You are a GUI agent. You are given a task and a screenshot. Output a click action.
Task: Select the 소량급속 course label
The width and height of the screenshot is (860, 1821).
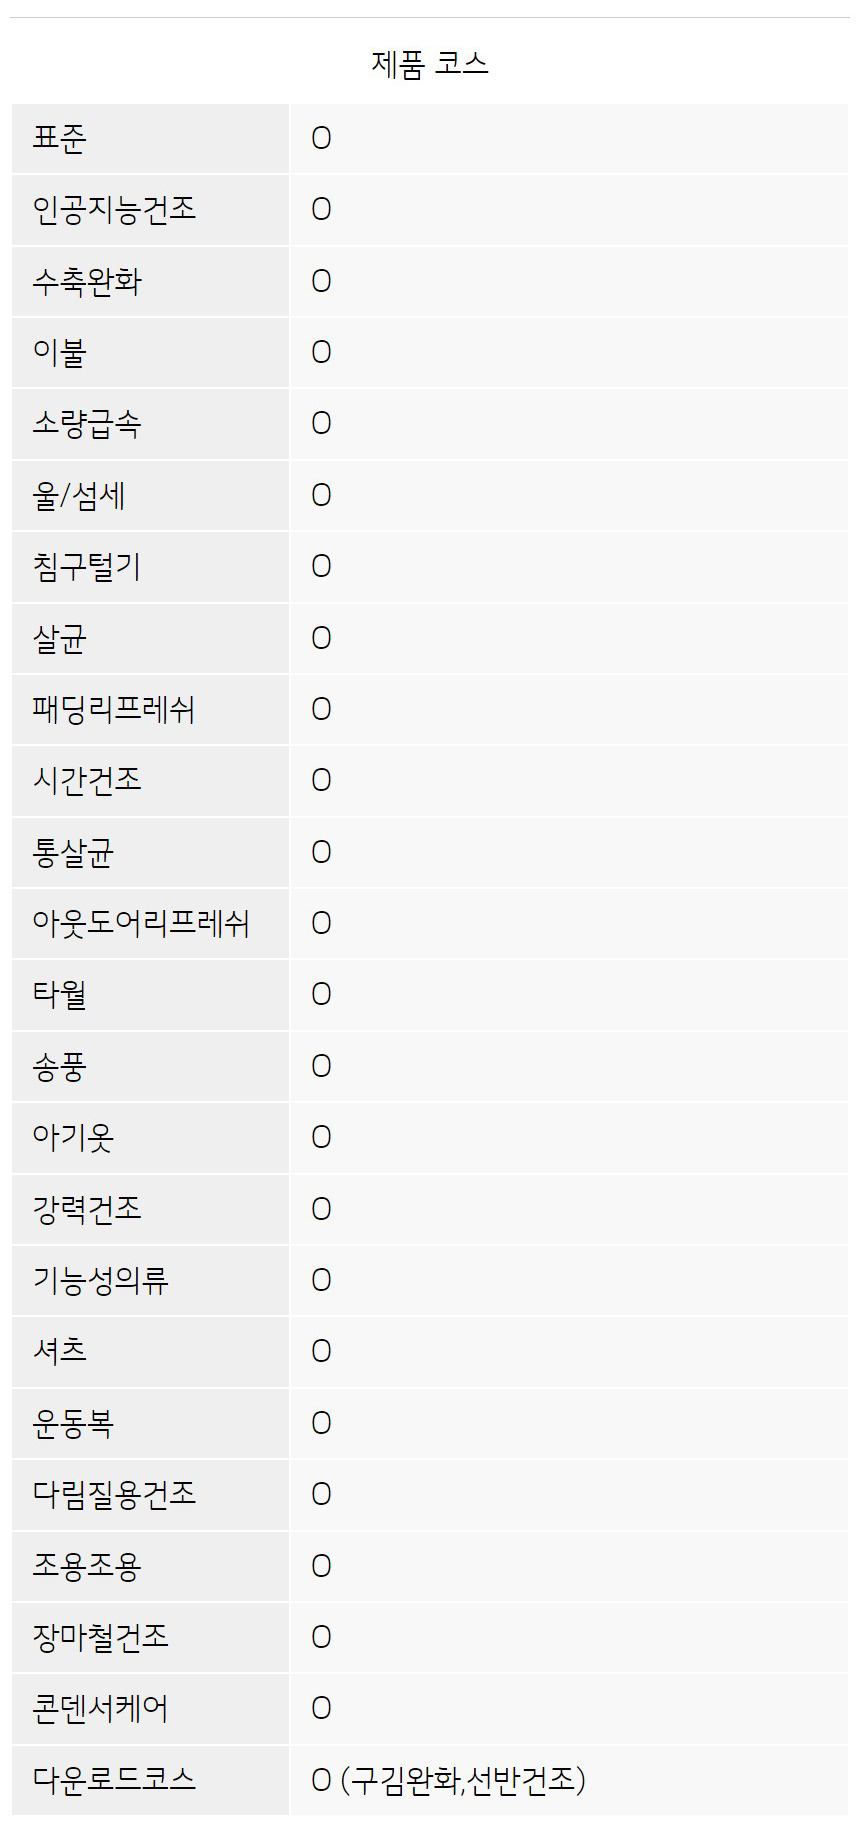click(87, 424)
